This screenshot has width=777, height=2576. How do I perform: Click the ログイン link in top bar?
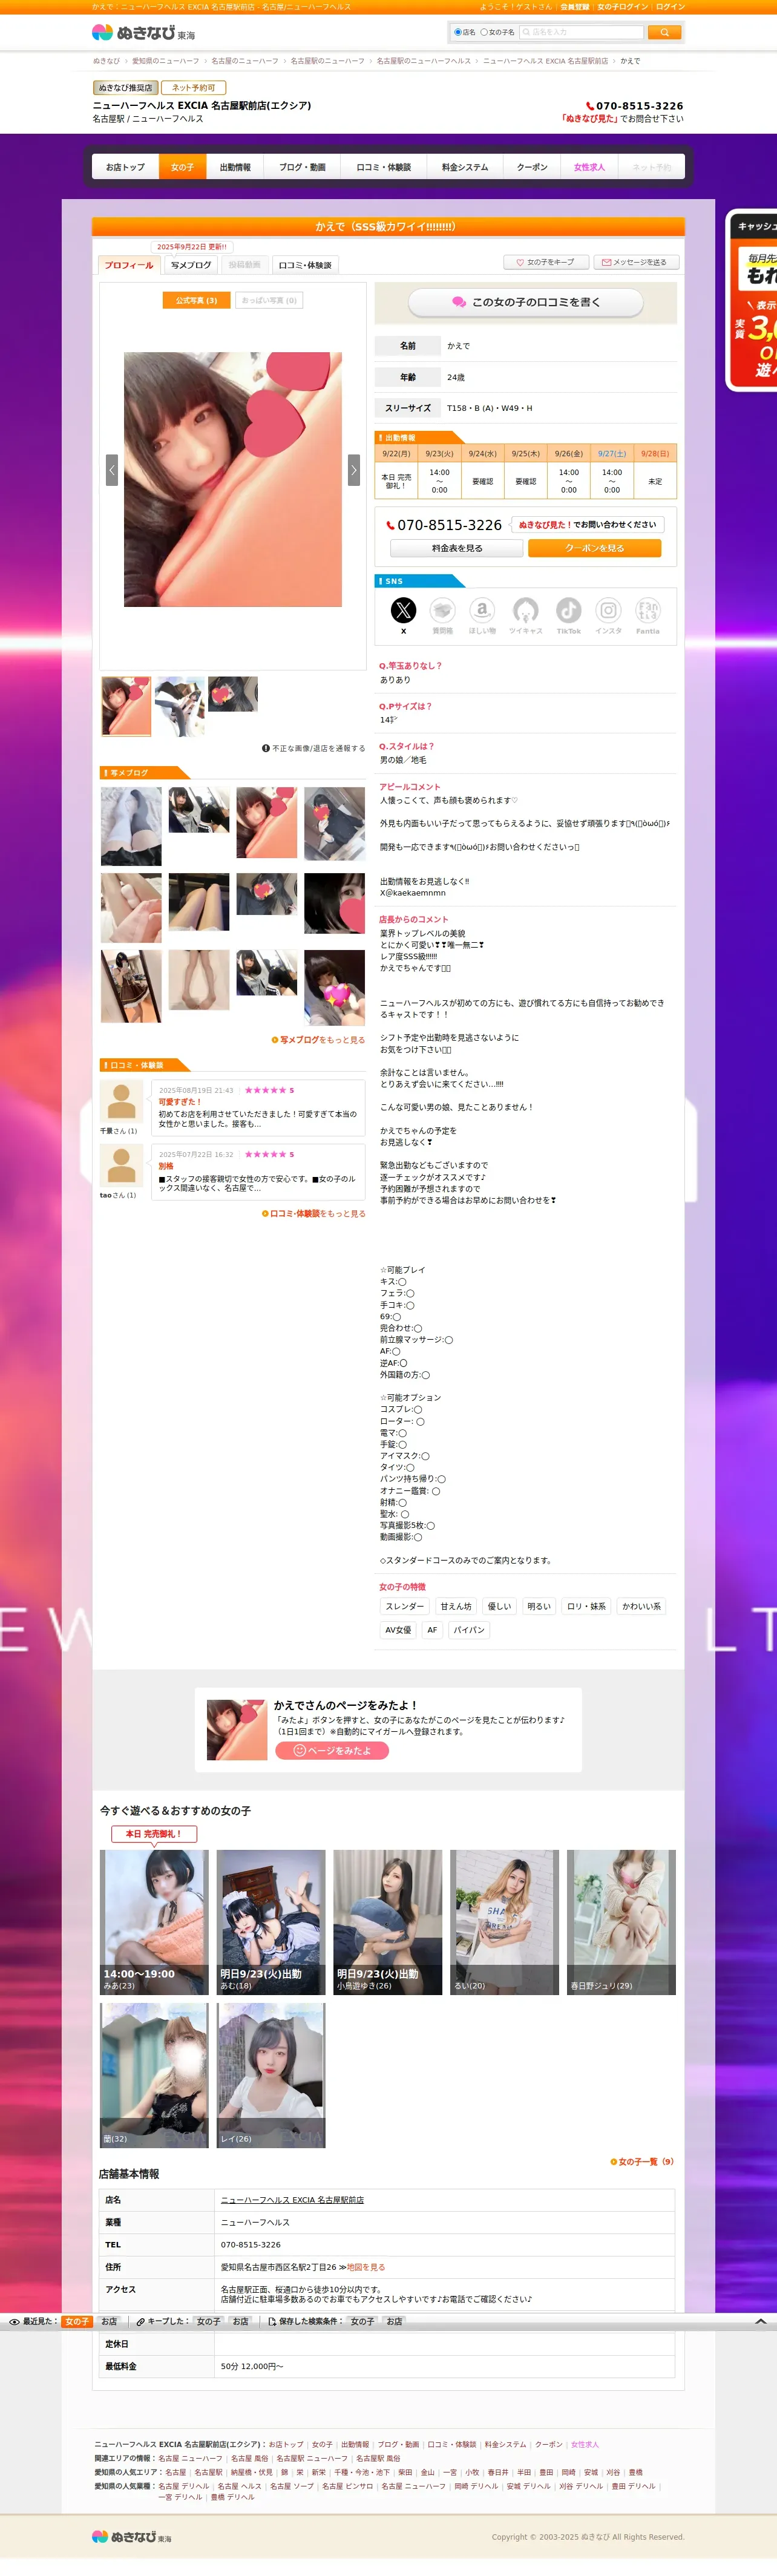point(670,7)
